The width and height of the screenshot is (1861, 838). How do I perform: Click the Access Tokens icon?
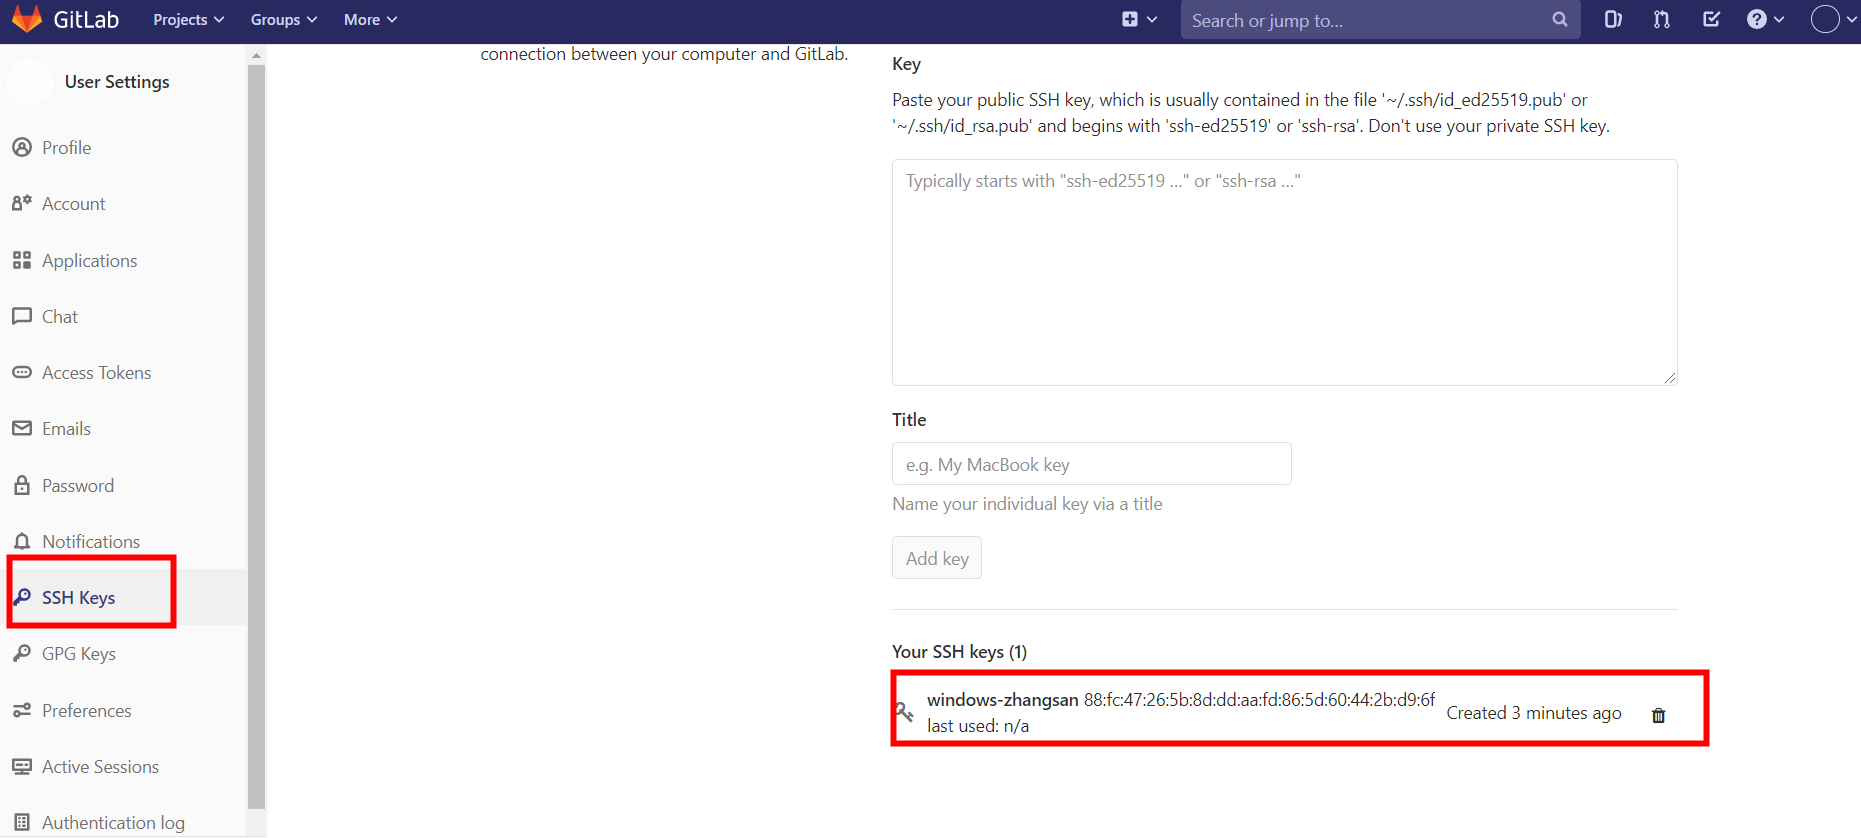[22, 372]
